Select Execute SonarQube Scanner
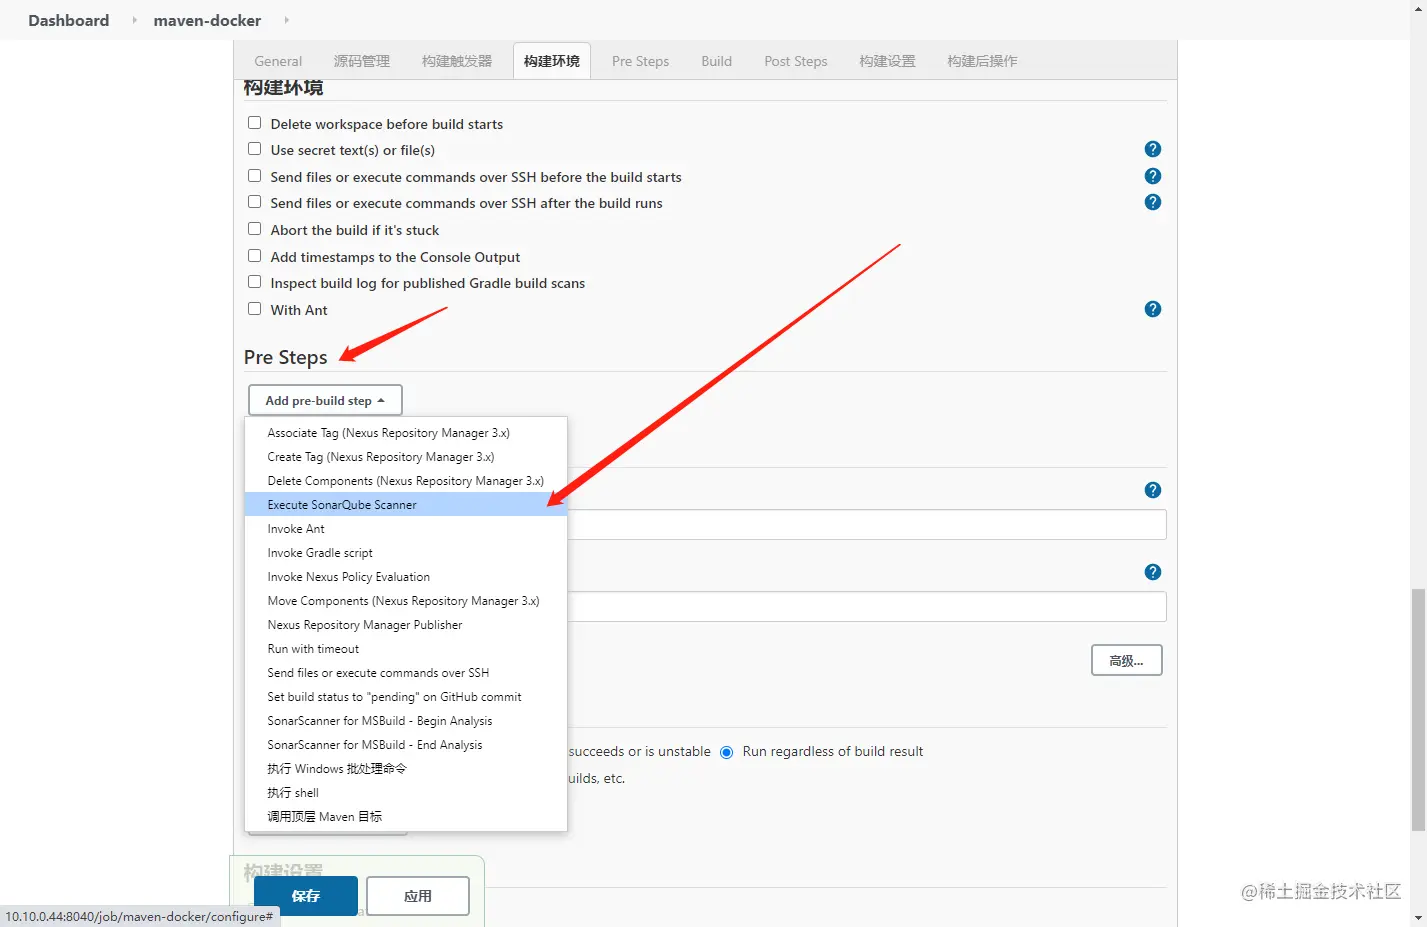The image size is (1427, 927). [x=406, y=505]
